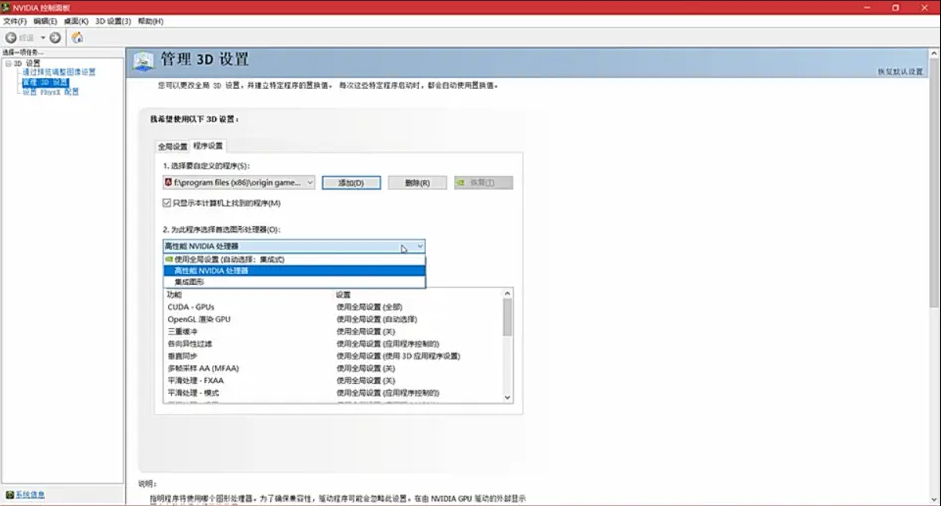Select the CUDA - GPUs feature row

click(333, 307)
